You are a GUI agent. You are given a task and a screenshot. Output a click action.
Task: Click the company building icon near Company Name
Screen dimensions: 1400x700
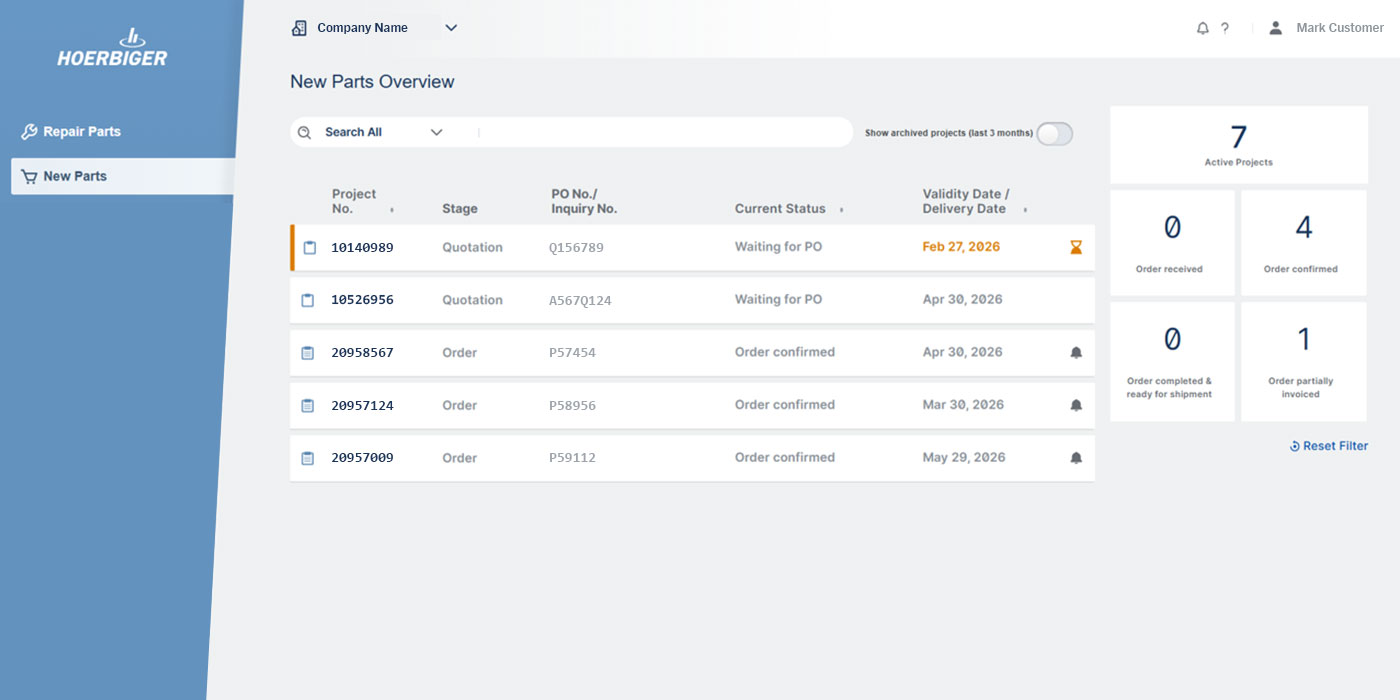298,27
